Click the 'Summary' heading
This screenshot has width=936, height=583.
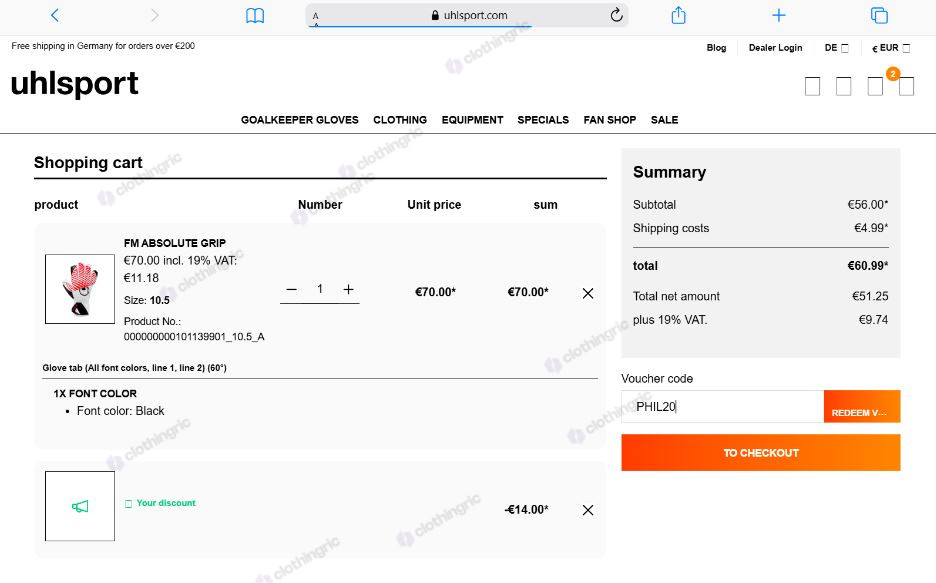pyautogui.click(x=669, y=172)
